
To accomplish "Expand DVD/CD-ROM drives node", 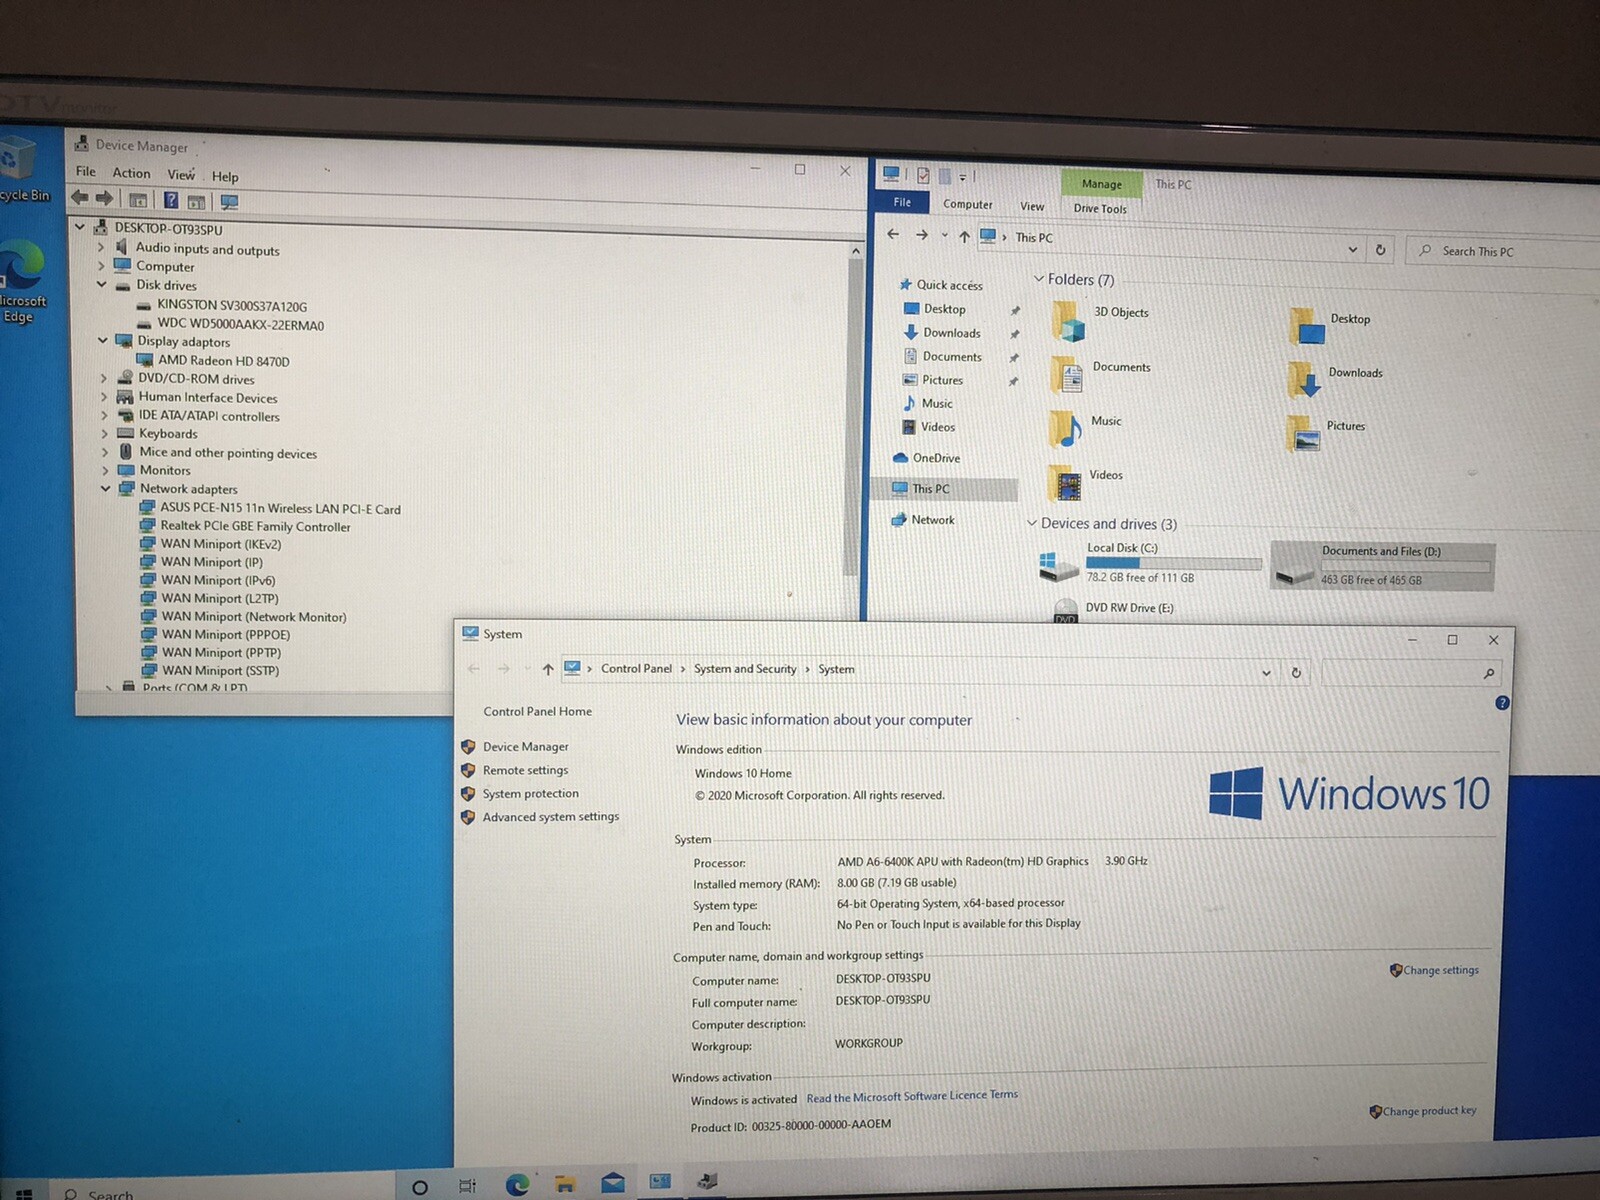I will (x=103, y=378).
